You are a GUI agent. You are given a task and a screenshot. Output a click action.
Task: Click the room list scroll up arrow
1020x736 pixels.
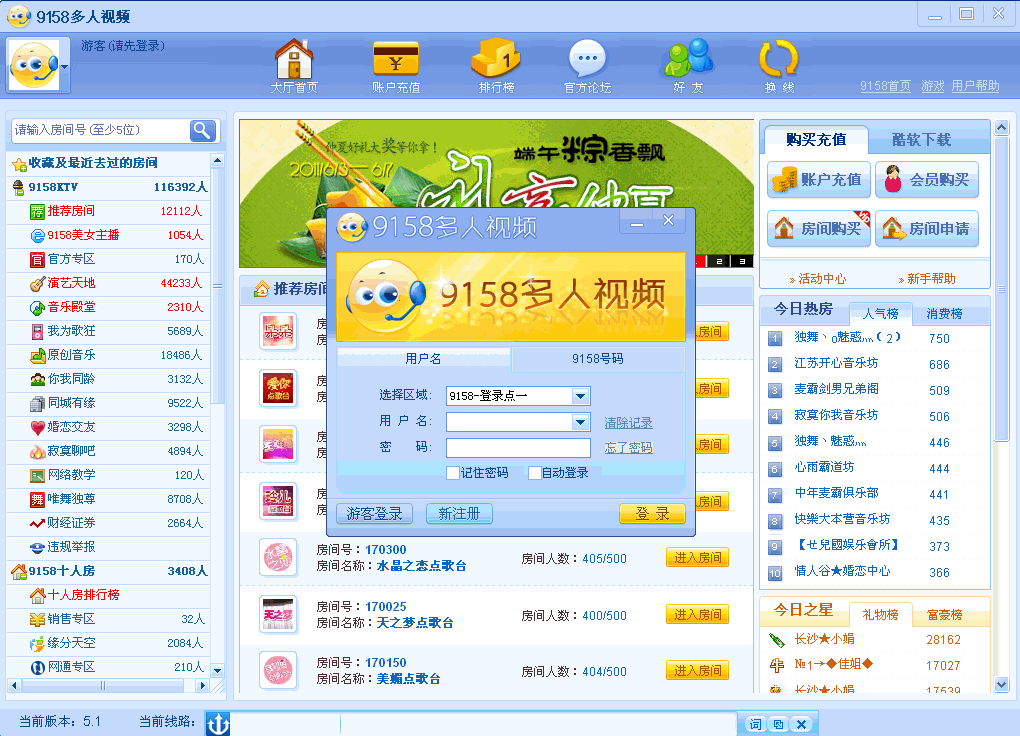(x=217, y=159)
